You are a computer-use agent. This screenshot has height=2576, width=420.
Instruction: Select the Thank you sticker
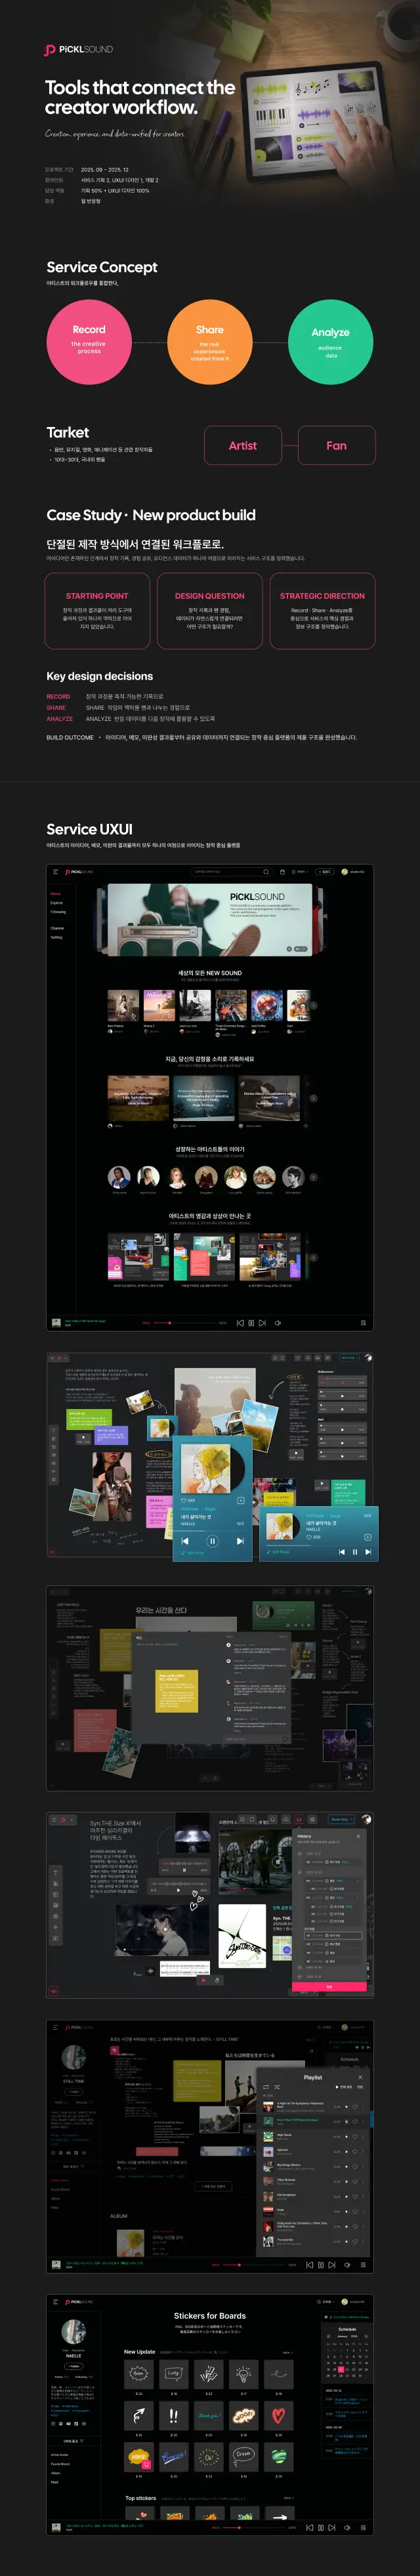coord(209,2415)
